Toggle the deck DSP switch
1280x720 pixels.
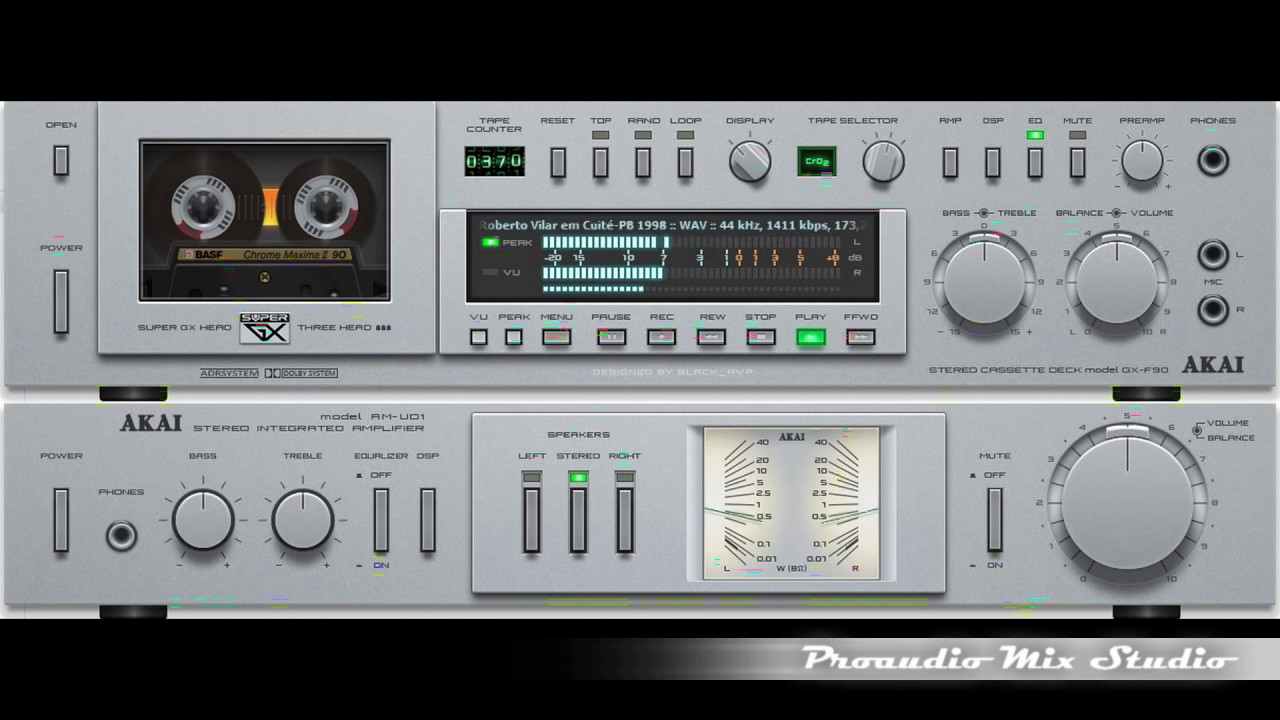coord(993,162)
